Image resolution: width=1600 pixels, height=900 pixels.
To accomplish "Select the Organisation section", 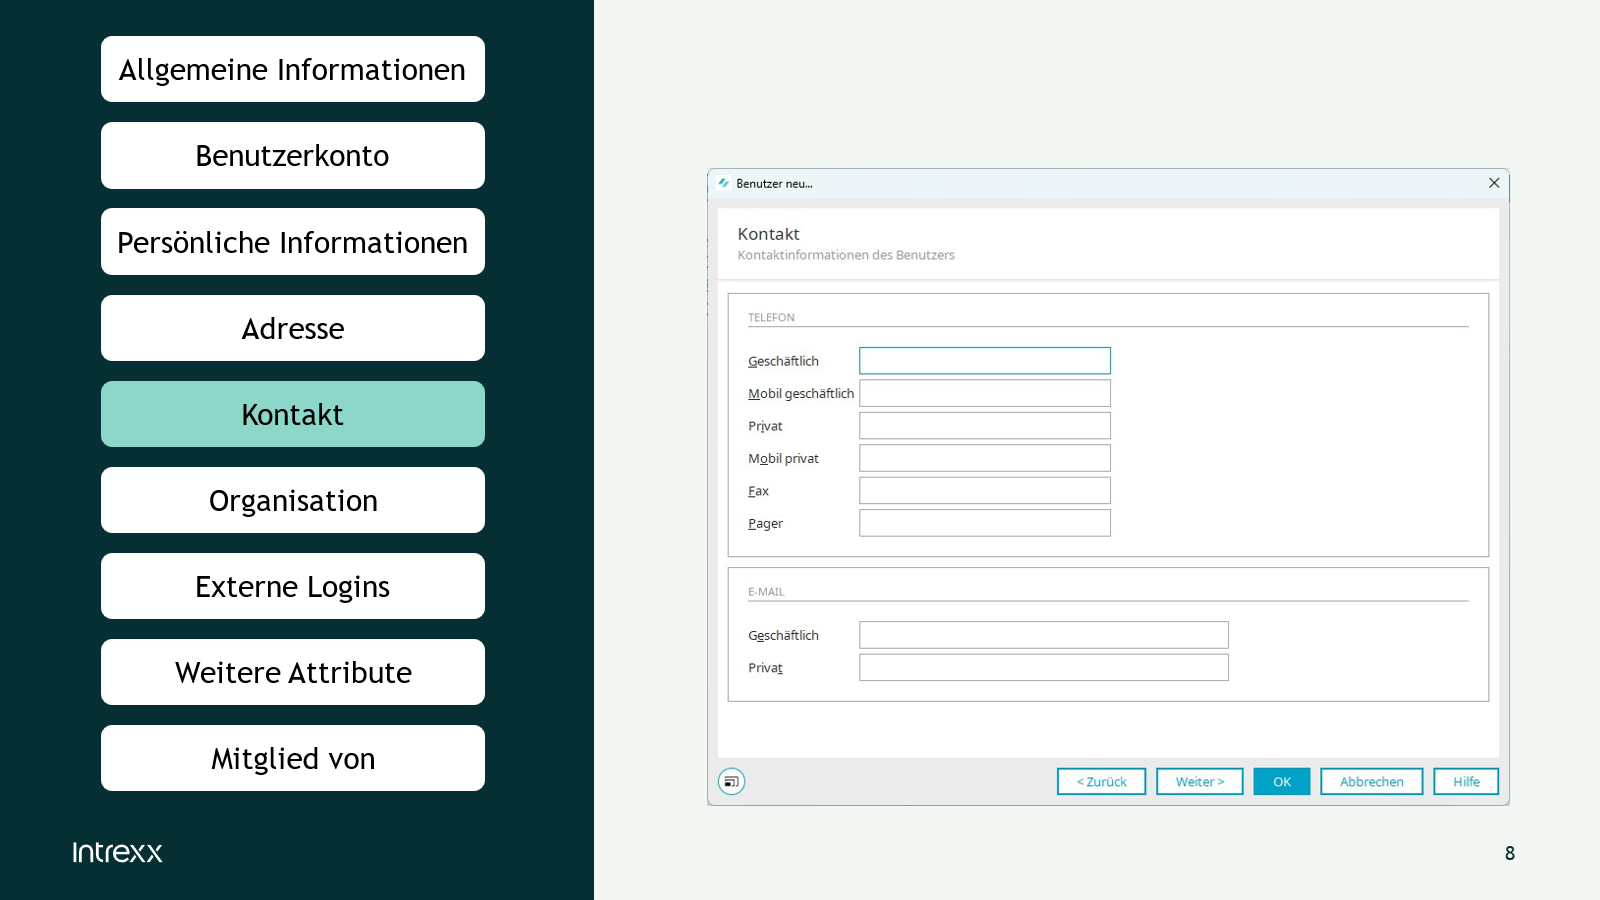I will pyautogui.click(x=292, y=500).
